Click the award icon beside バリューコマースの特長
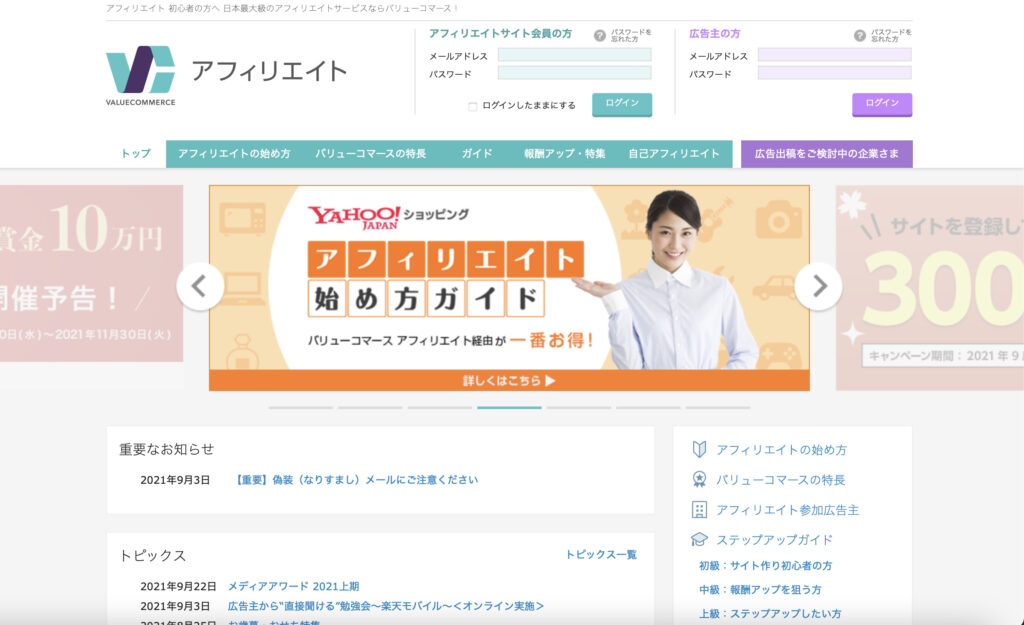Viewport: 1024px width, 625px height. pos(699,479)
